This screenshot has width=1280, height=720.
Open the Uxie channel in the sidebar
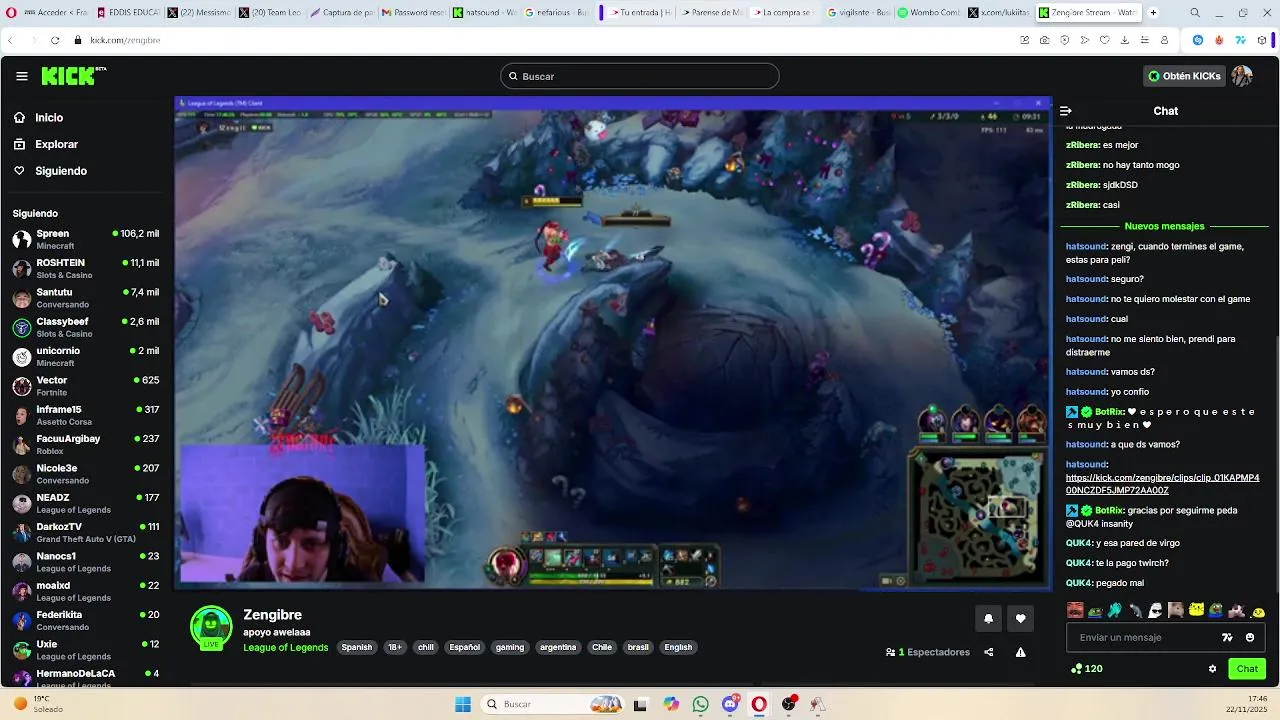[x=86, y=650]
